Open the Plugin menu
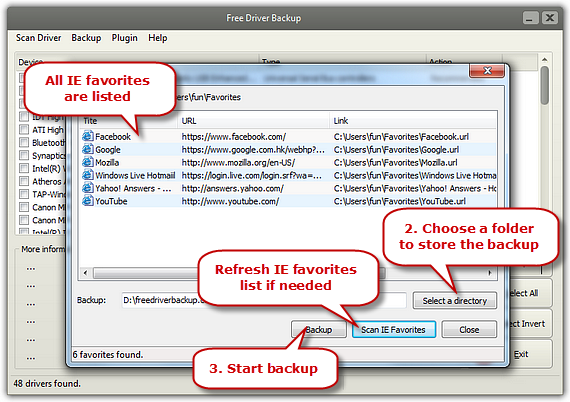Viewport: 570px width, 402px height. tap(124, 38)
